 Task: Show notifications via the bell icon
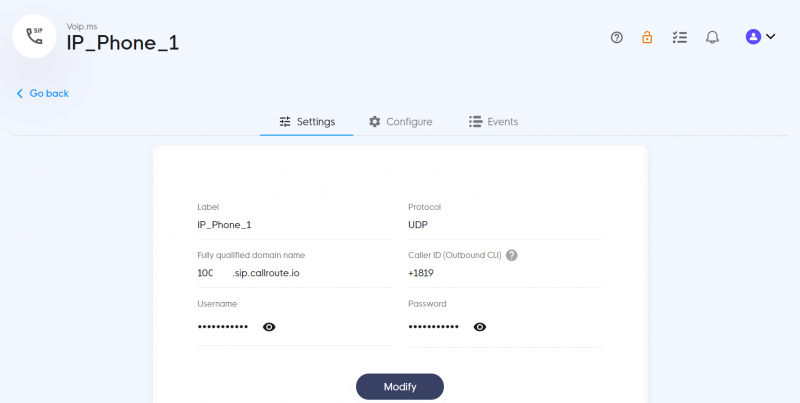click(x=712, y=37)
